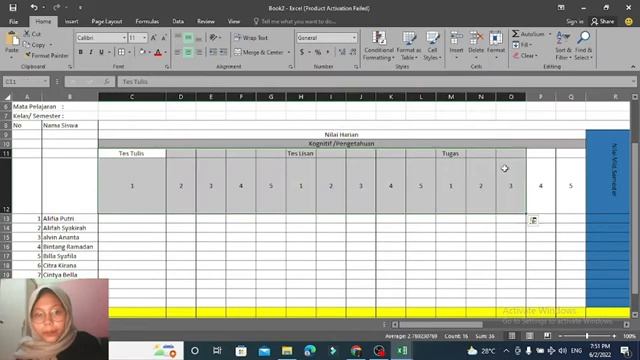
Task: Open Microsoft Edge from the taskbar
Action: click(310, 351)
